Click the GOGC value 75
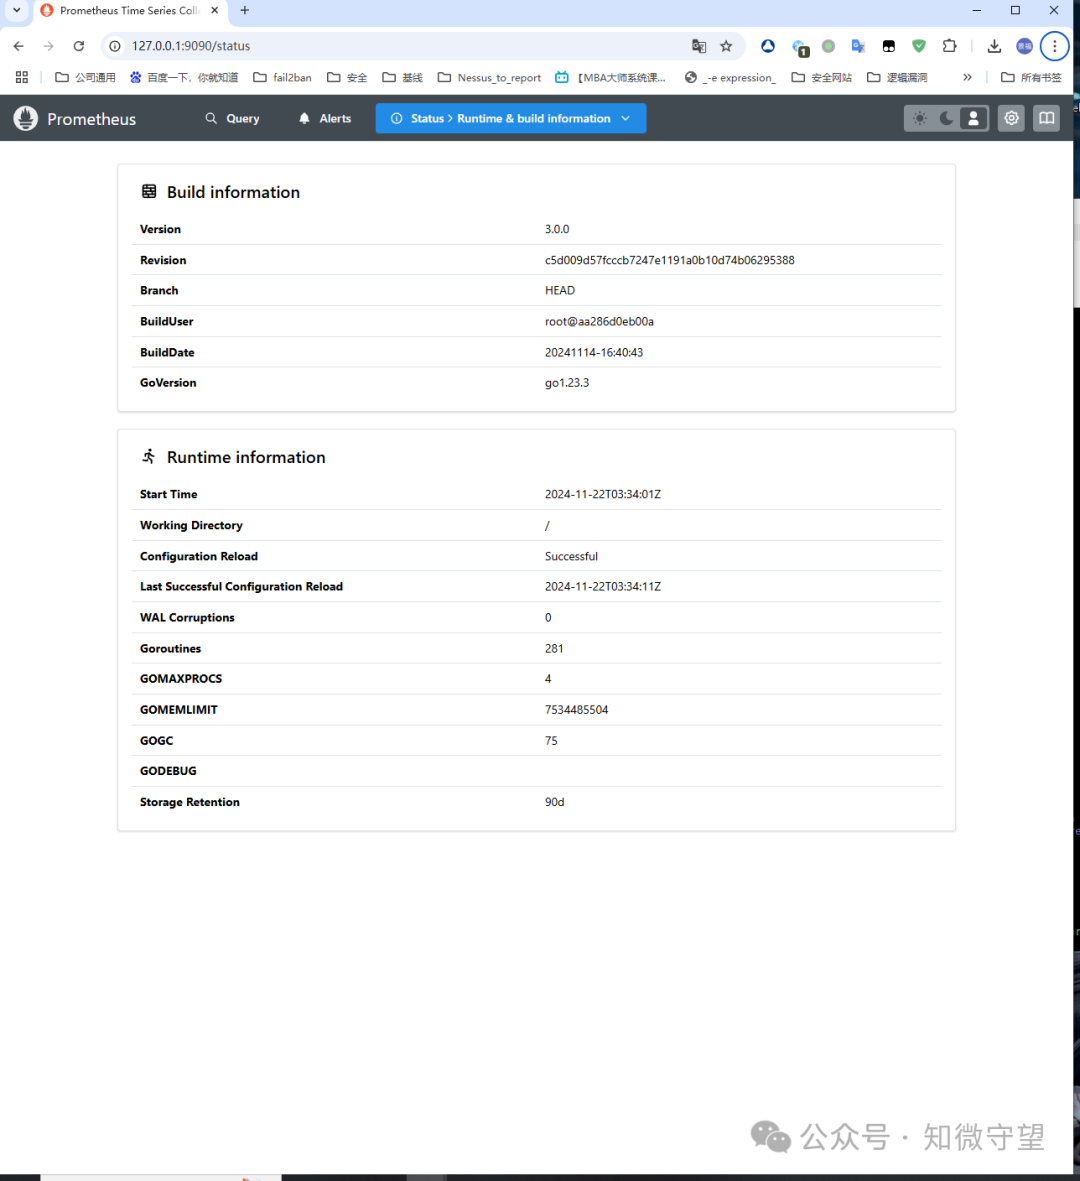The image size is (1080, 1181). pos(551,740)
